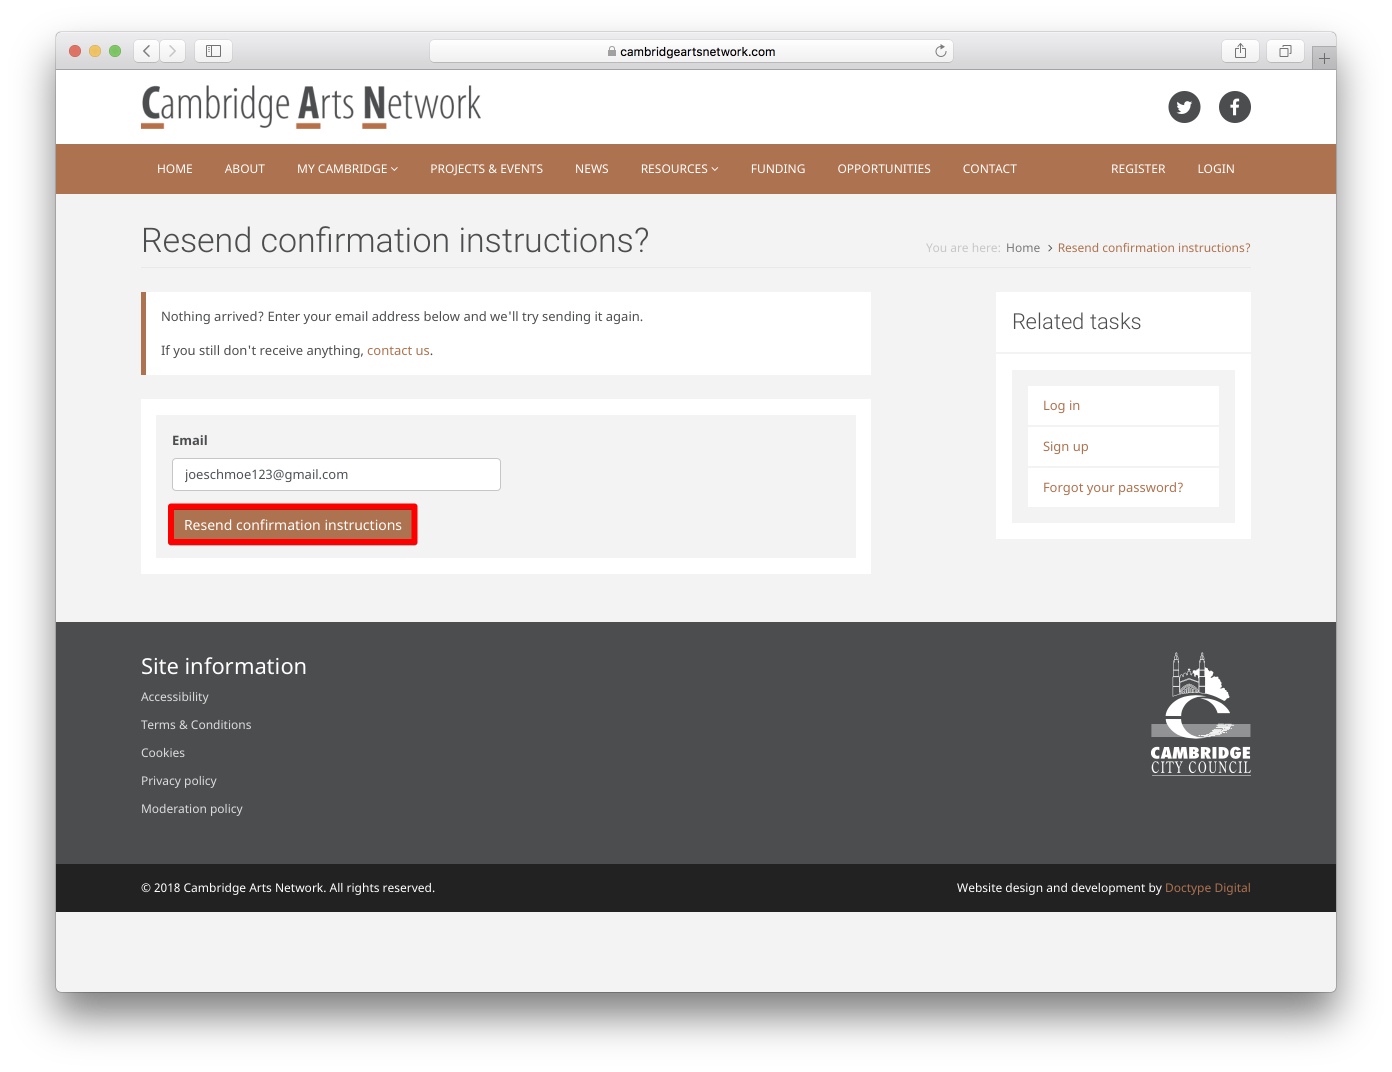Viewport: 1392px width, 1072px height.
Task: Toggle the Safari sidebar button
Action: coord(213,51)
